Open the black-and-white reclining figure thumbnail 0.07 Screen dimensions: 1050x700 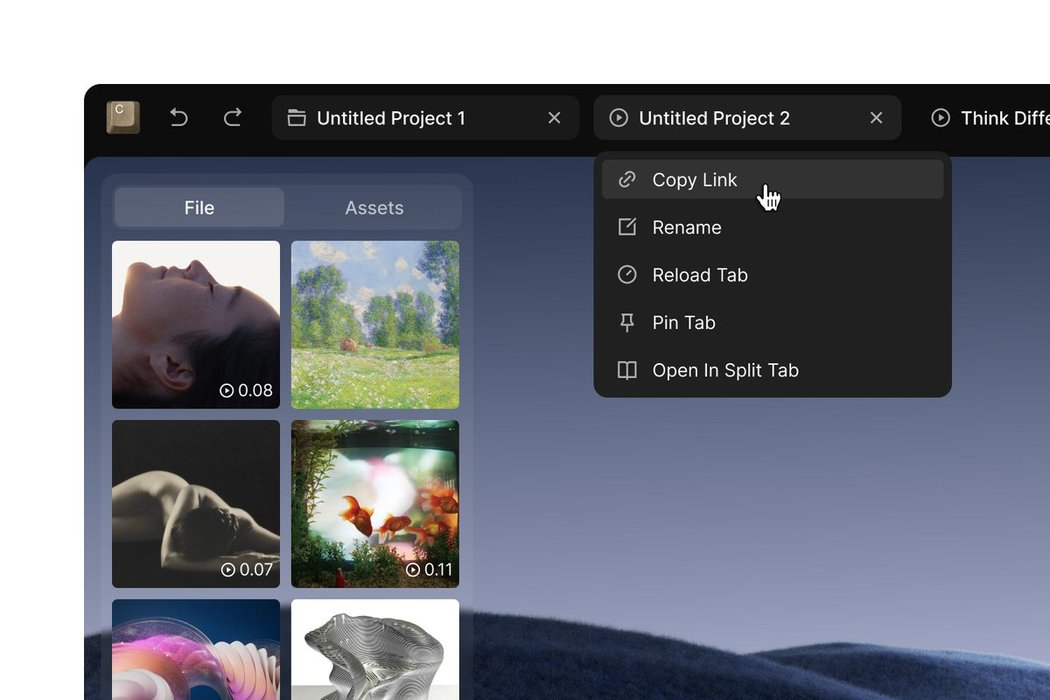click(x=196, y=504)
